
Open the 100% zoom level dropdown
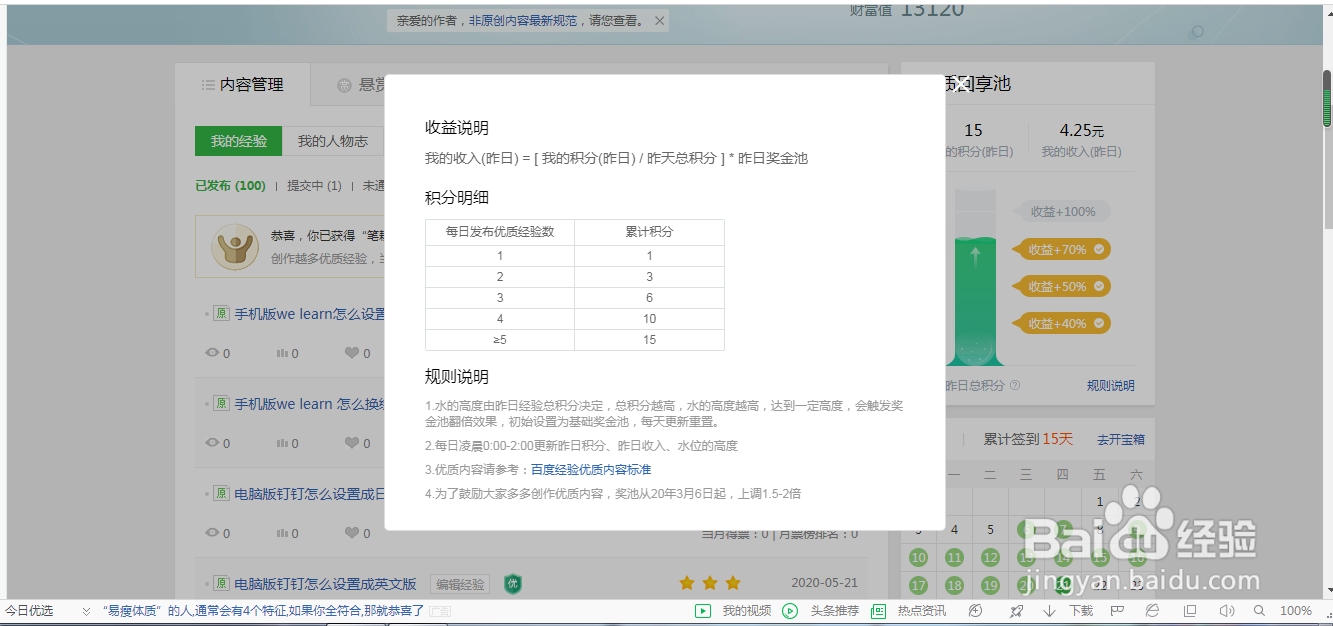click(x=1294, y=610)
